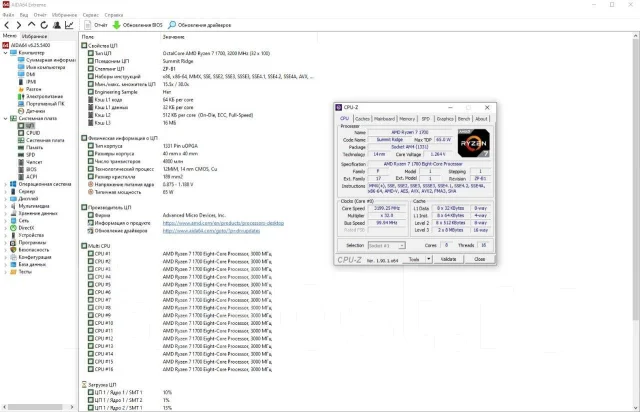Refresh the page with the circular arrow icon
Viewport: 640px width, 412px height.
[x=44, y=25]
